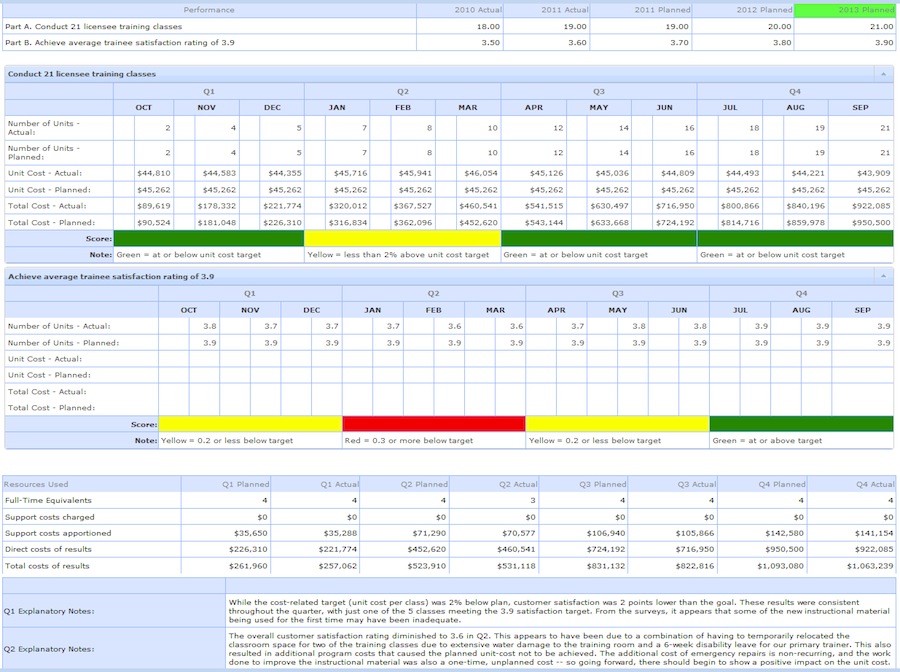Click Unit Cost Actual OCT value $44,810

tap(154, 173)
